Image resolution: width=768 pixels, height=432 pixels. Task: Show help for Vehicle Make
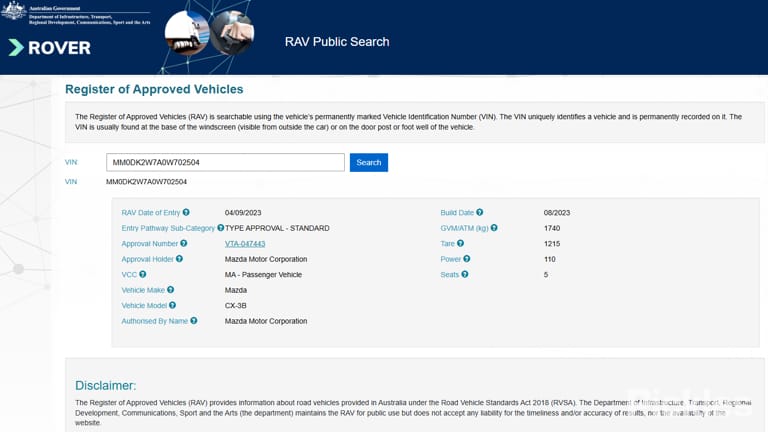pos(170,289)
